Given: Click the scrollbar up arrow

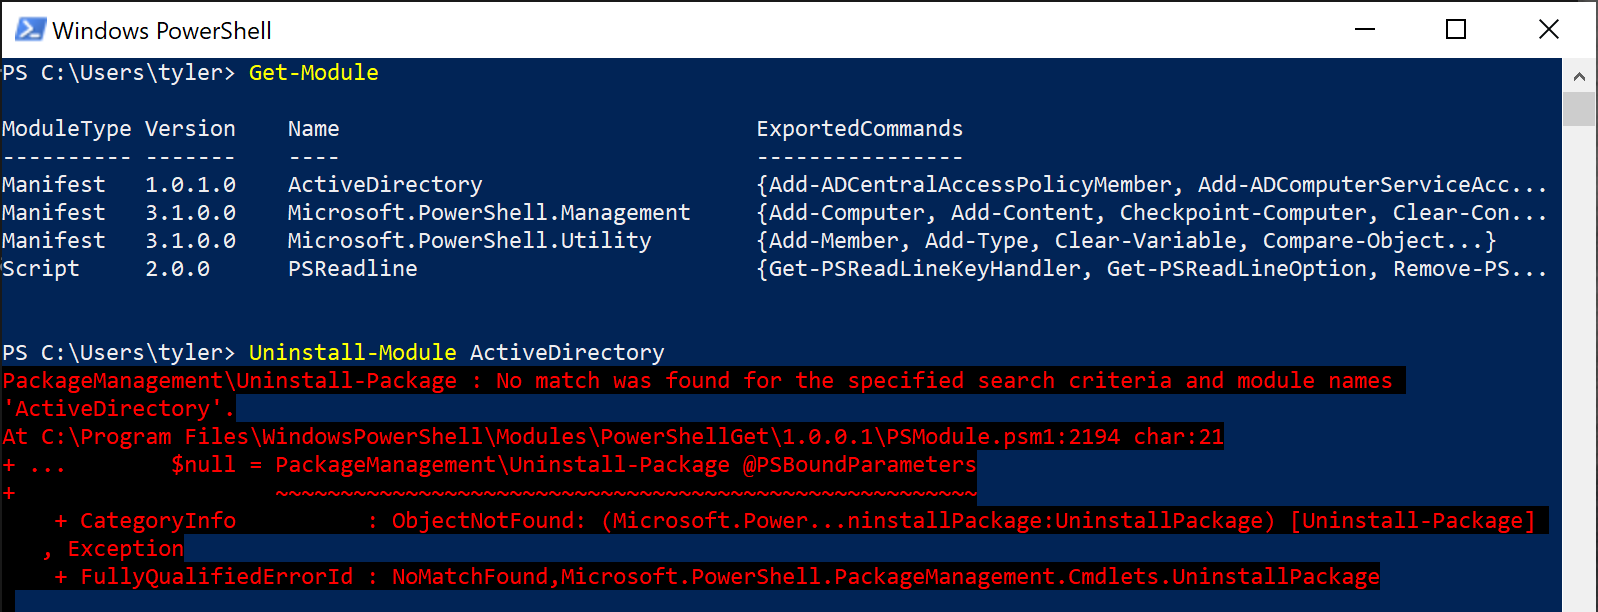Looking at the screenshot, I should 1580,75.
